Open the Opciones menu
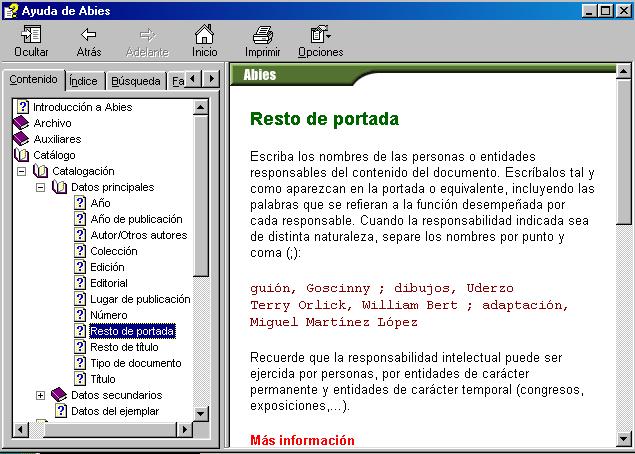Image resolution: width=635 pixels, height=454 pixels. [x=320, y=40]
